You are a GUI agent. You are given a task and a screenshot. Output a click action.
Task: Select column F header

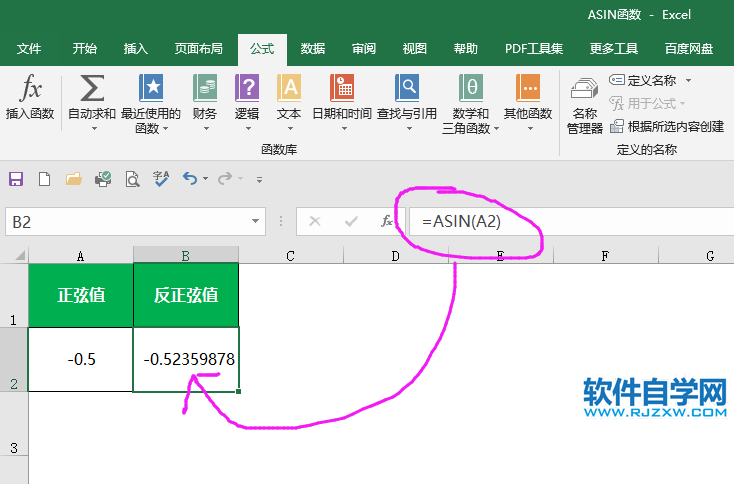606,256
